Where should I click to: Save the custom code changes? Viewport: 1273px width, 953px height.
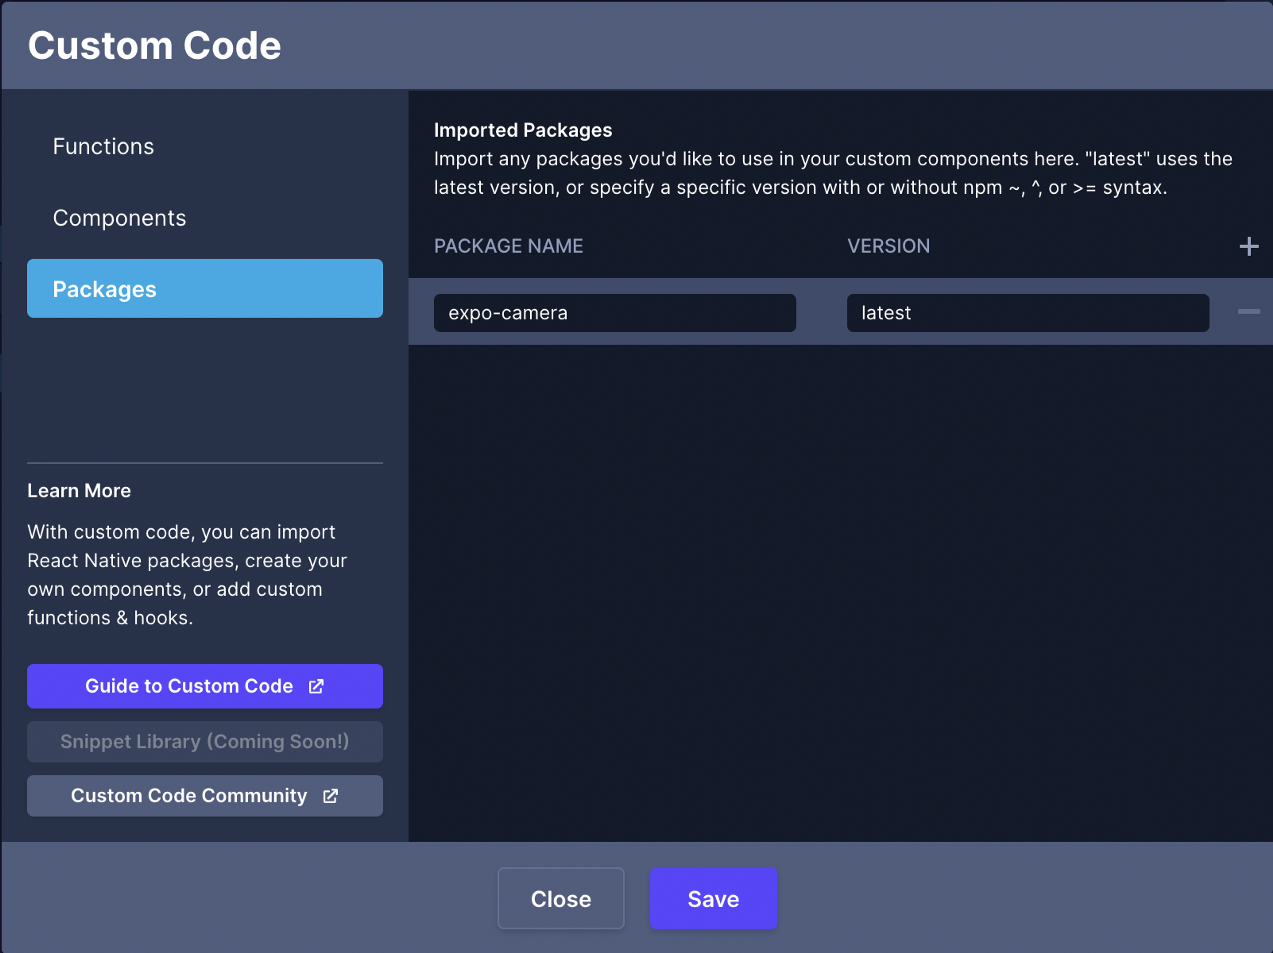click(713, 899)
